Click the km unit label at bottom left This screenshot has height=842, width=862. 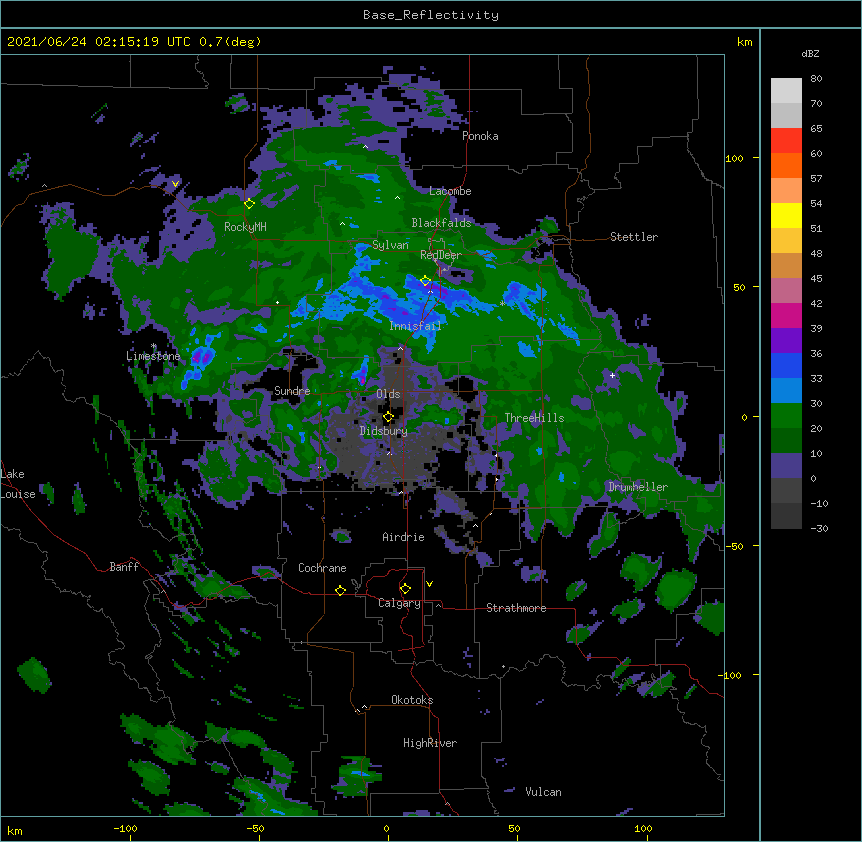coord(15,831)
